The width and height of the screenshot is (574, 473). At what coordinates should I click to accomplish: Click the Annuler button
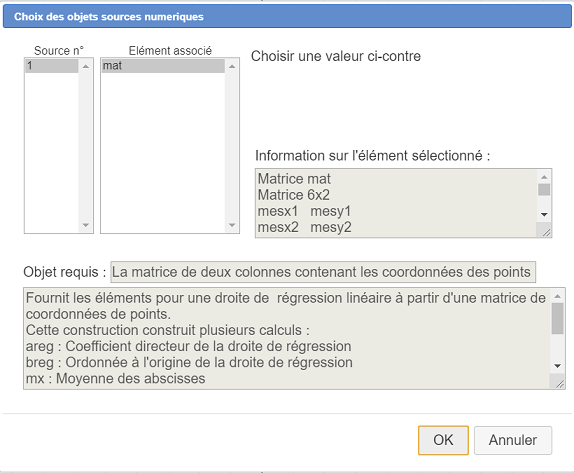[512, 440]
